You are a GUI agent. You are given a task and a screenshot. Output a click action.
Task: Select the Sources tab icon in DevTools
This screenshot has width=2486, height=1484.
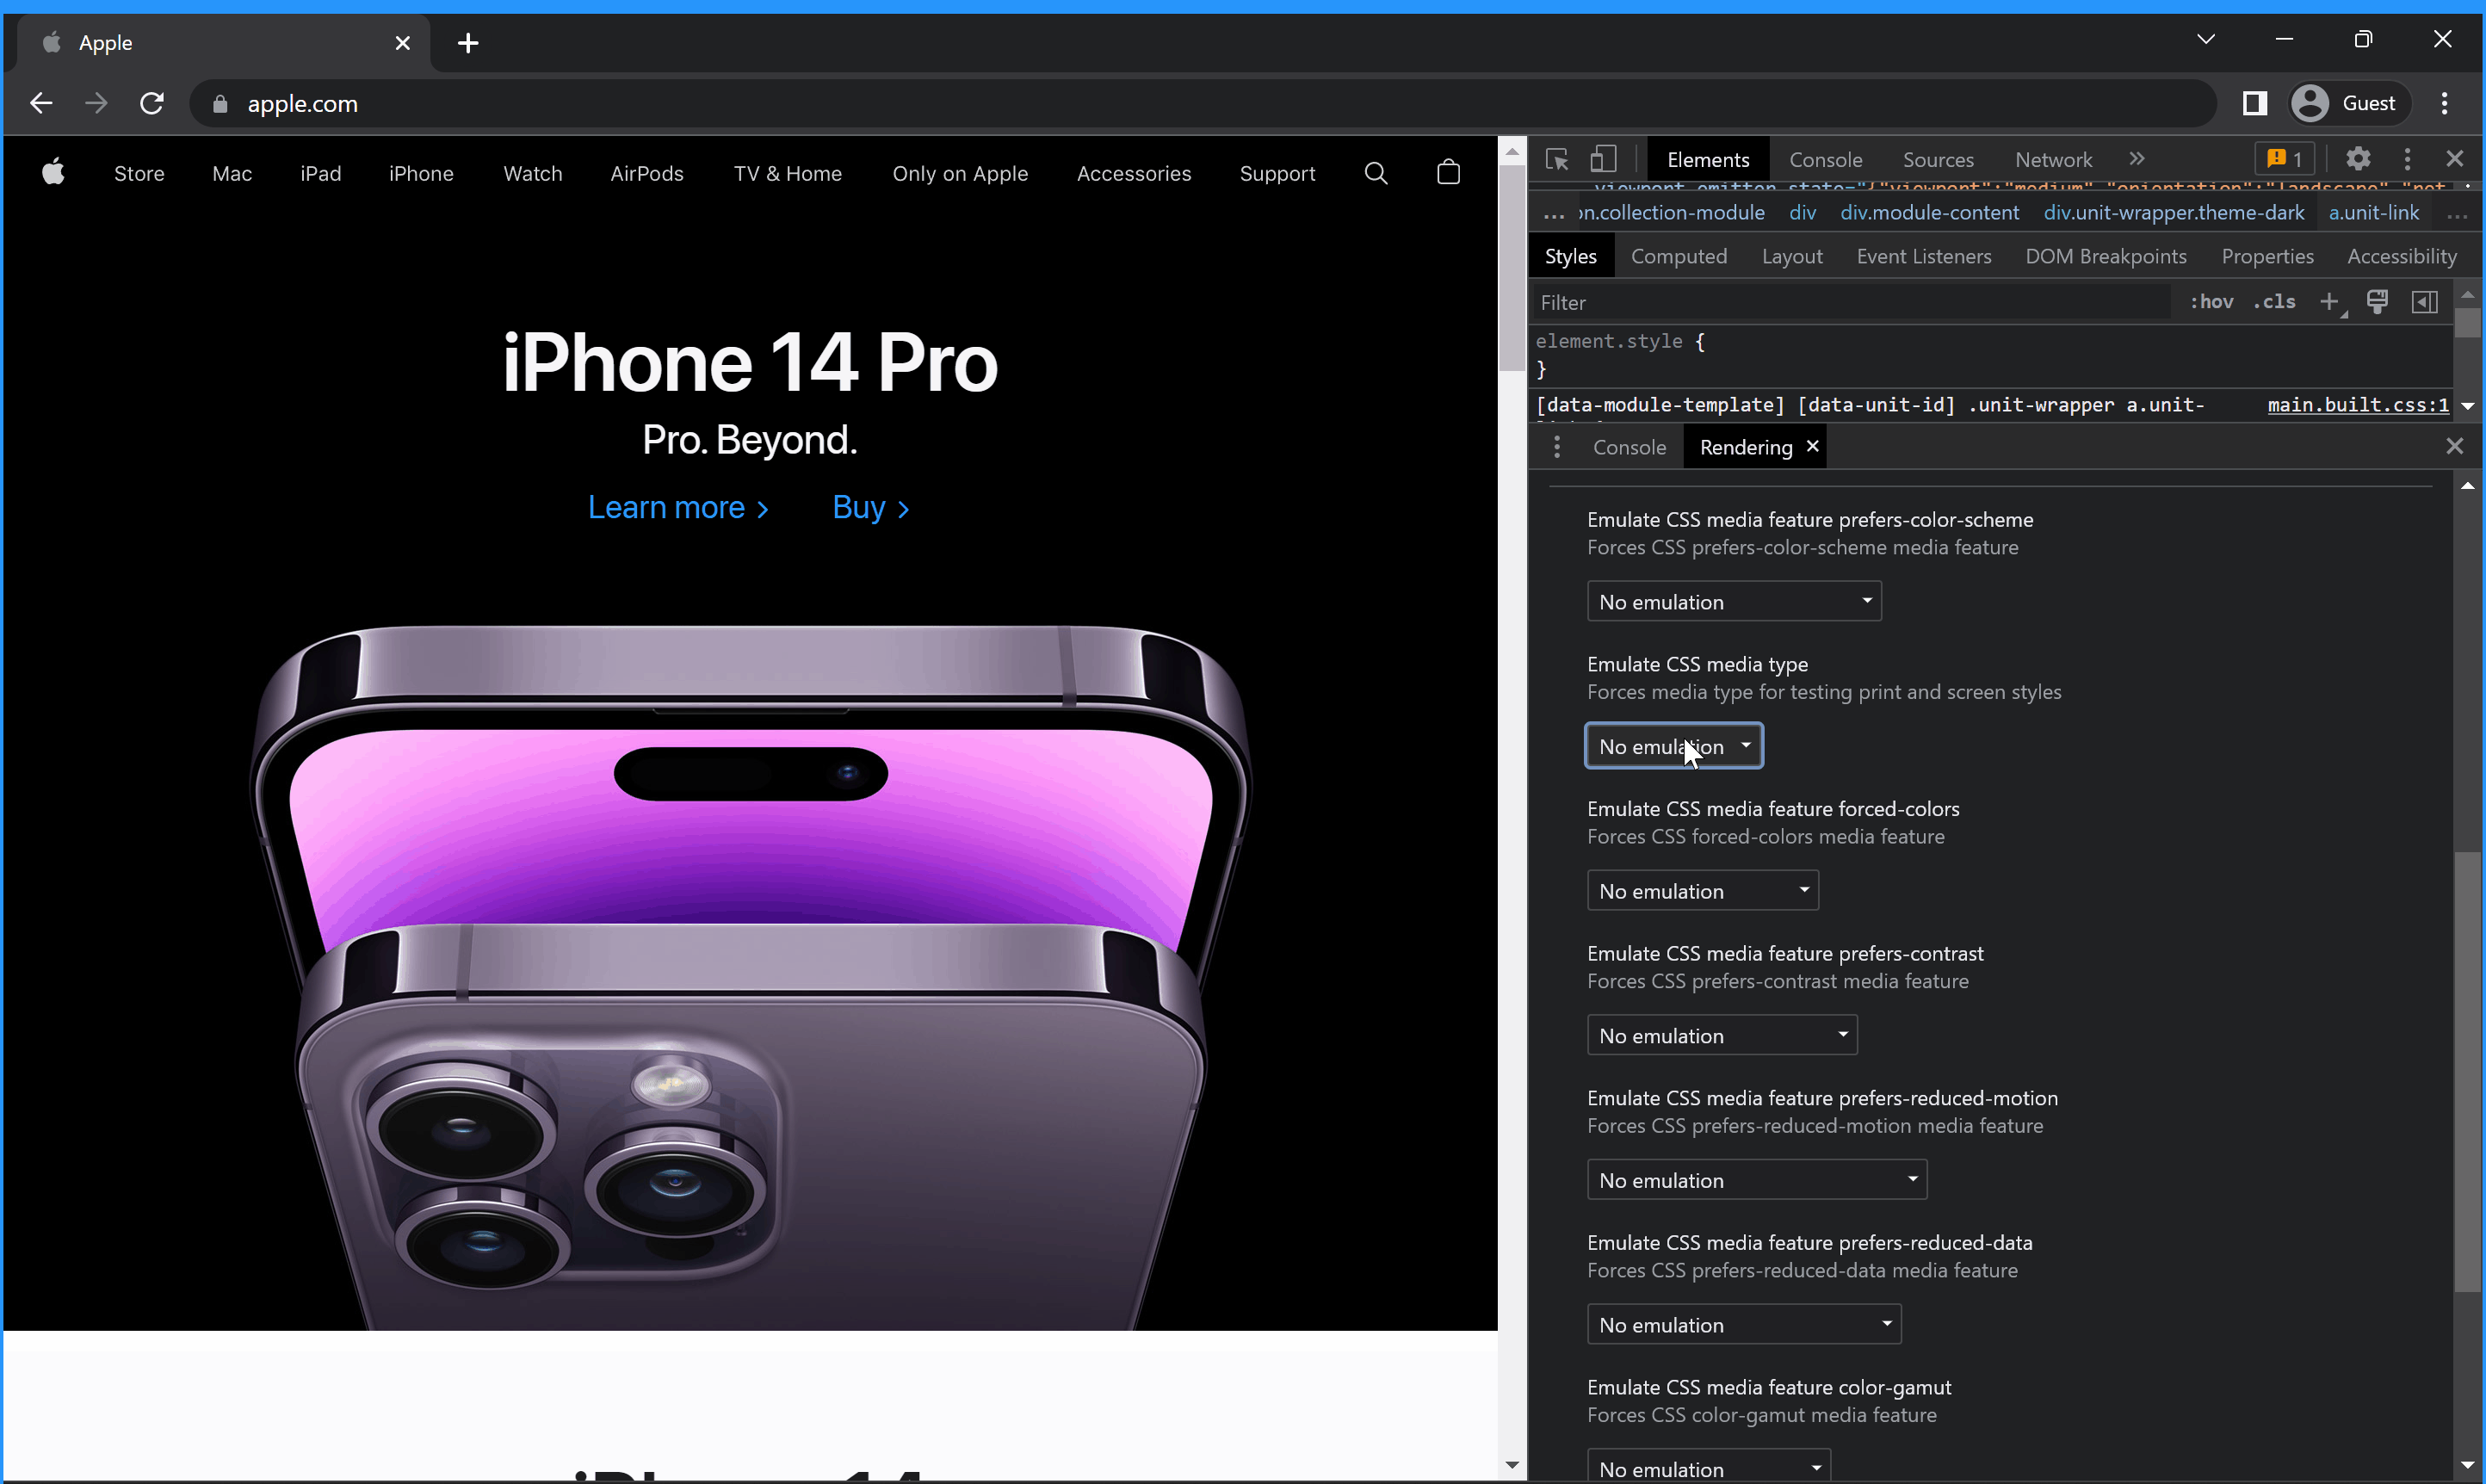[1937, 159]
